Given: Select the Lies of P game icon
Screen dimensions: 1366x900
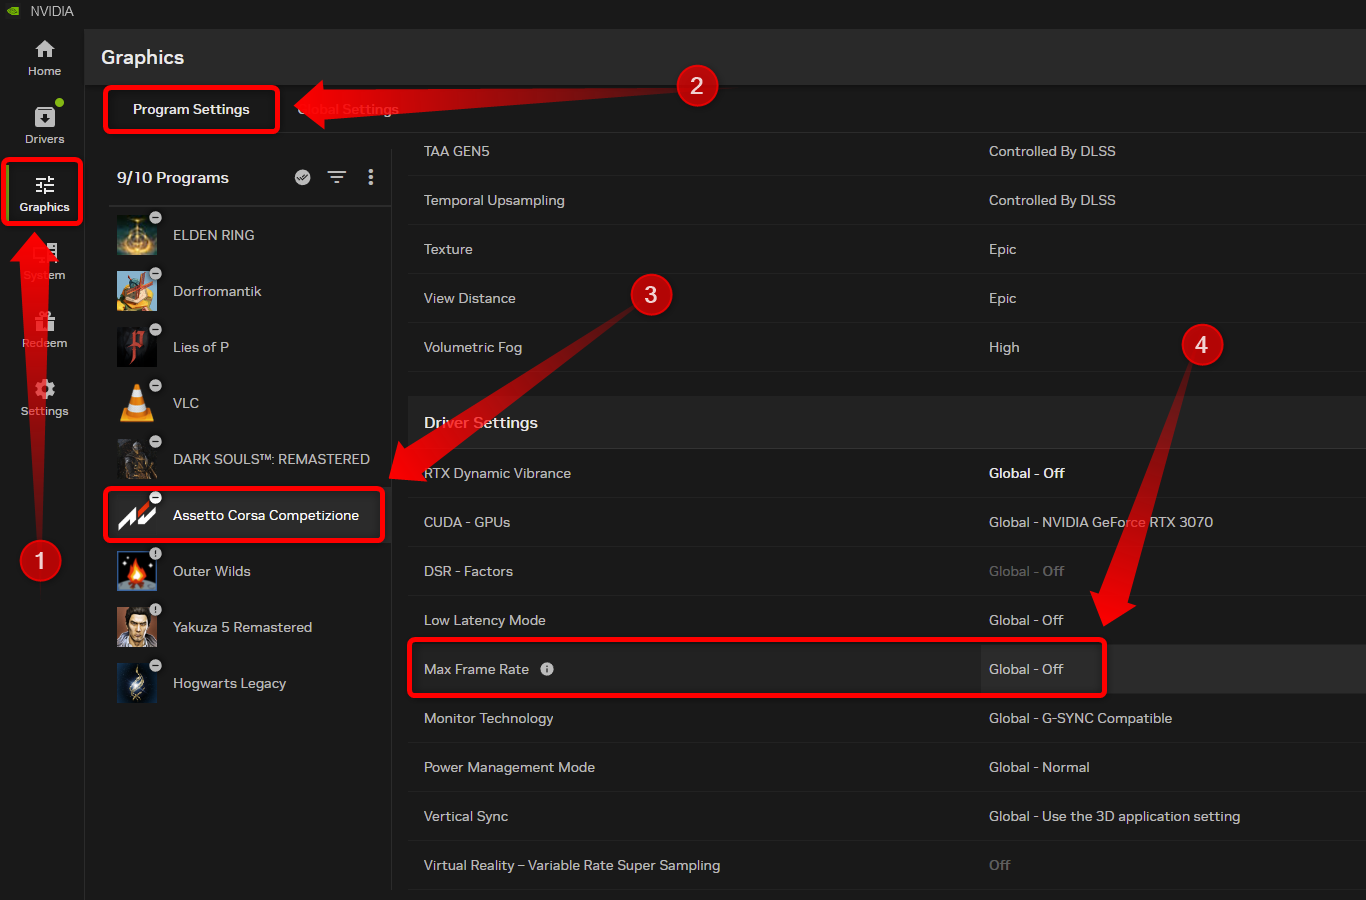Looking at the screenshot, I should click(x=137, y=347).
